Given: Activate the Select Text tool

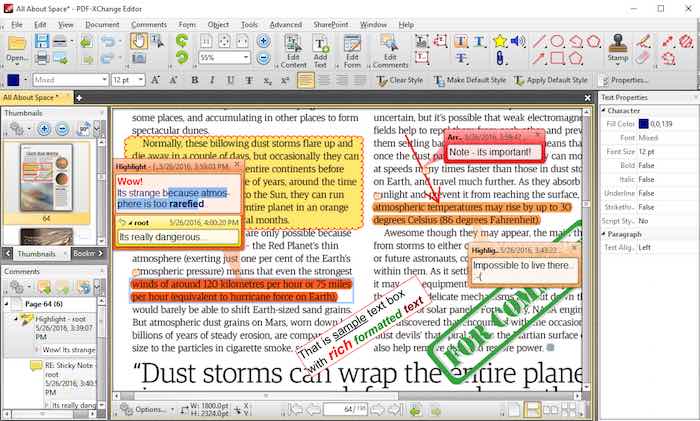Looking at the screenshot, I should (157, 41).
